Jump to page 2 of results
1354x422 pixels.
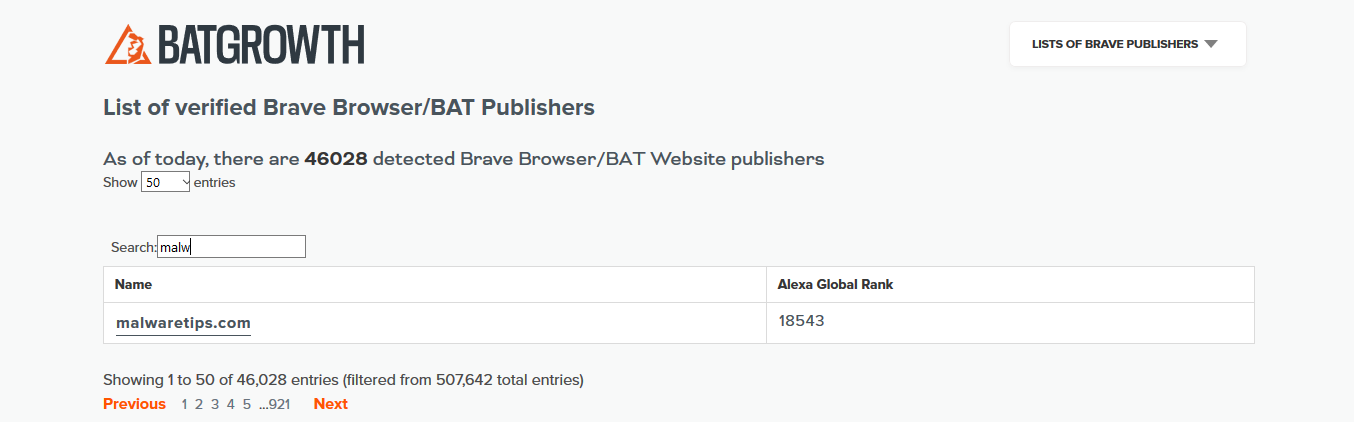coord(199,404)
